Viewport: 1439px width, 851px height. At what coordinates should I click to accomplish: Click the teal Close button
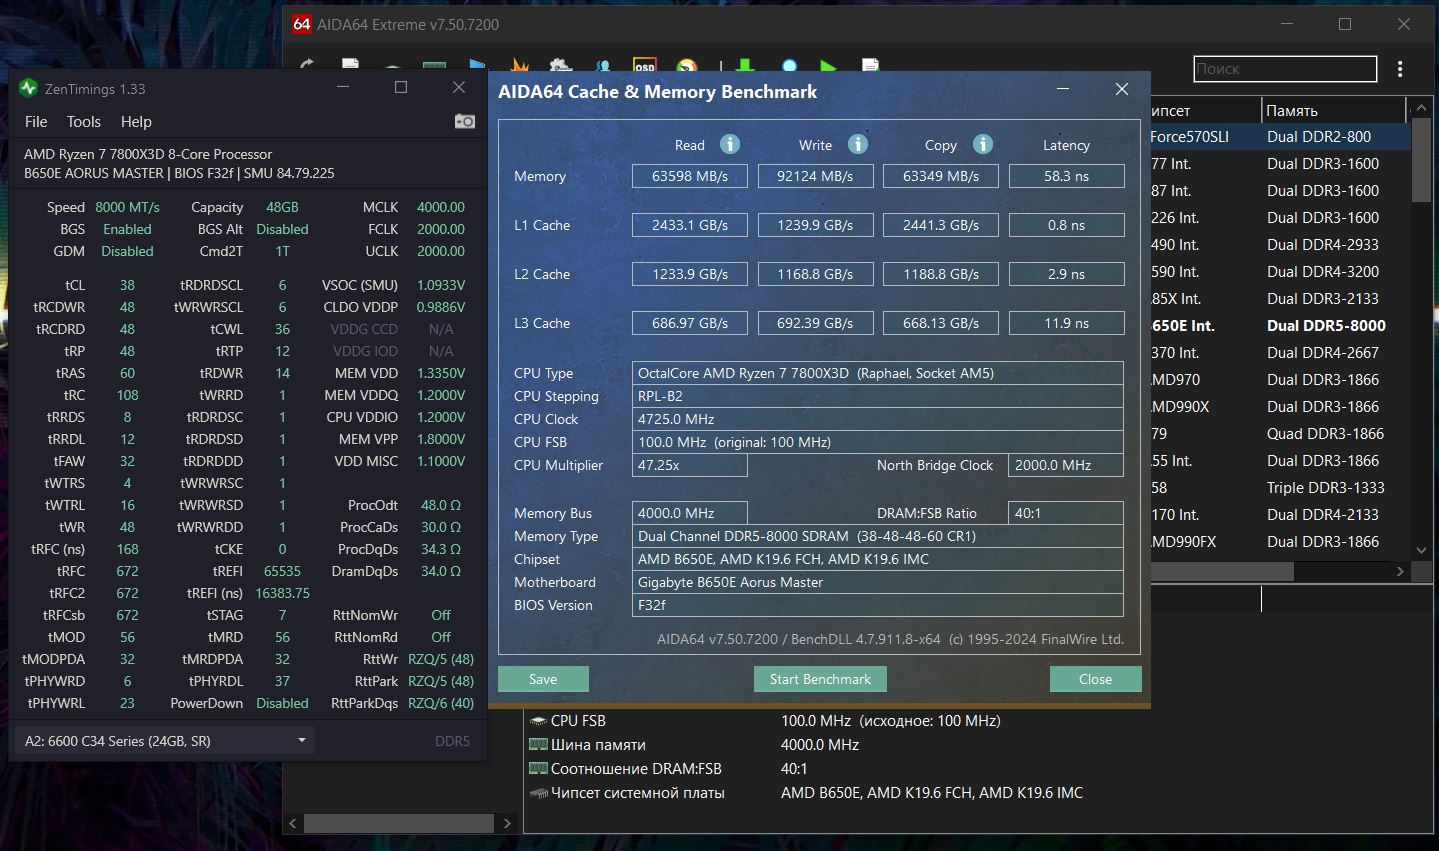1095,679
